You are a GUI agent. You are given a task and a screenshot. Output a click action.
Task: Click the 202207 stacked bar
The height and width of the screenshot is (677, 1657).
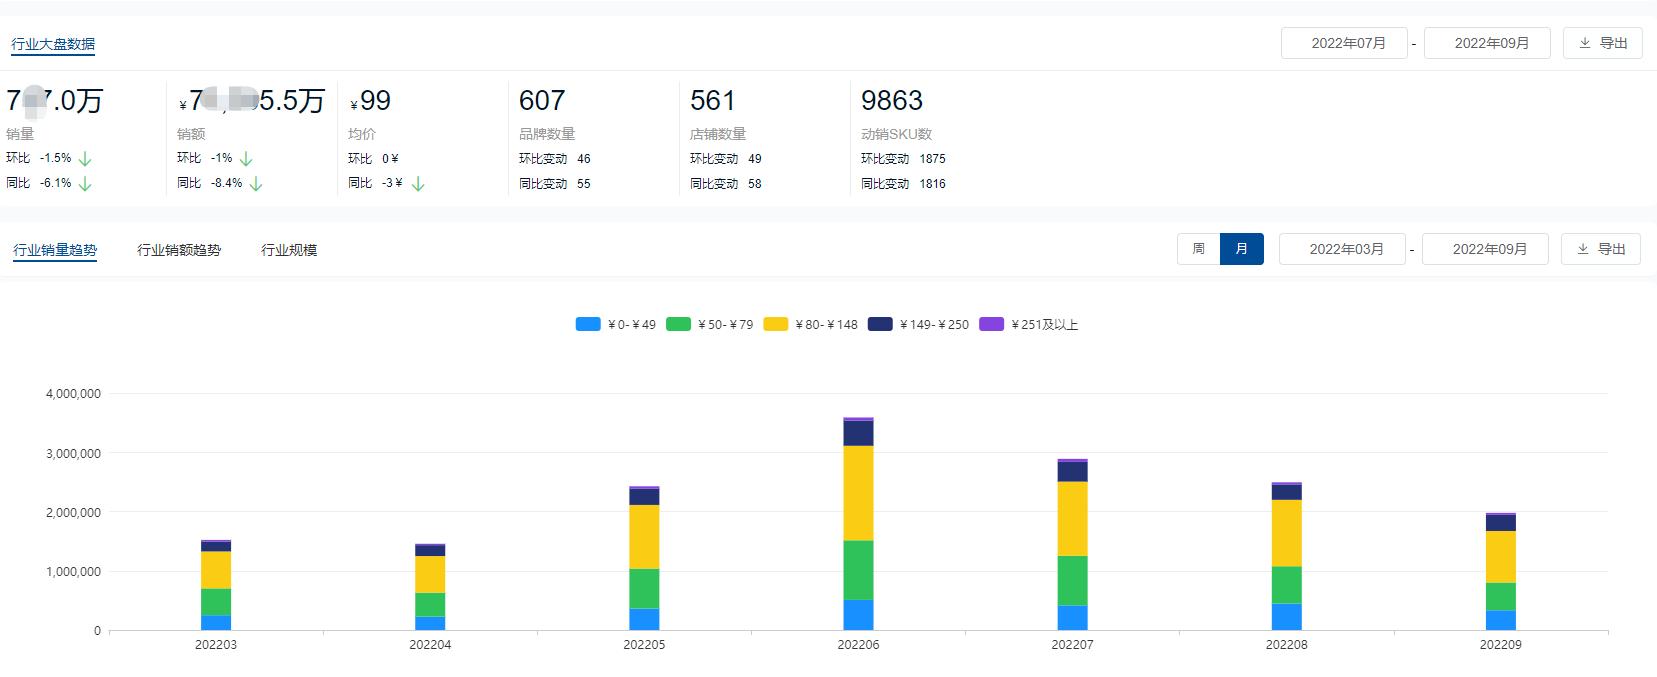click(x=1072, y=545)
